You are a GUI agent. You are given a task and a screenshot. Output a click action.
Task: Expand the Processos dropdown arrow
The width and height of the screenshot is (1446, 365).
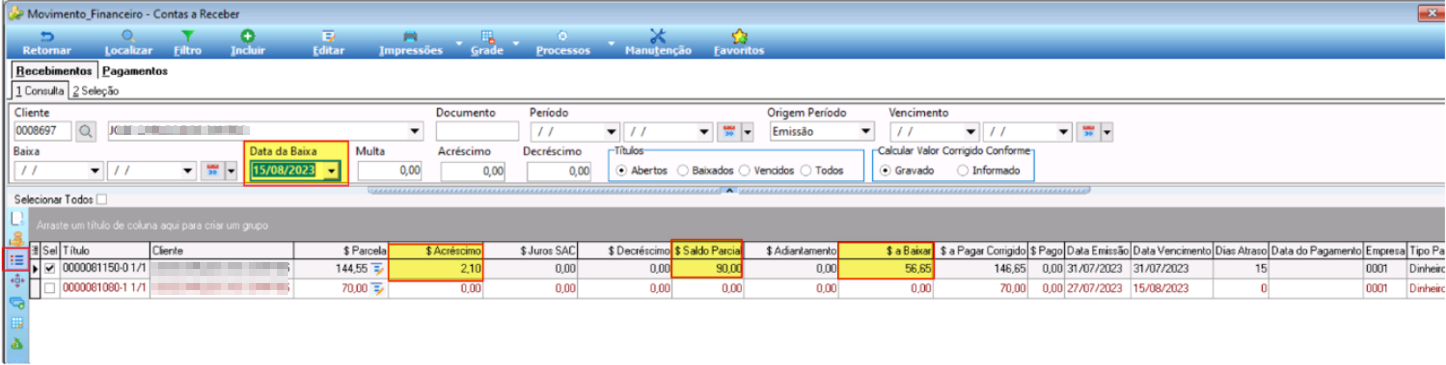(610, 44)
